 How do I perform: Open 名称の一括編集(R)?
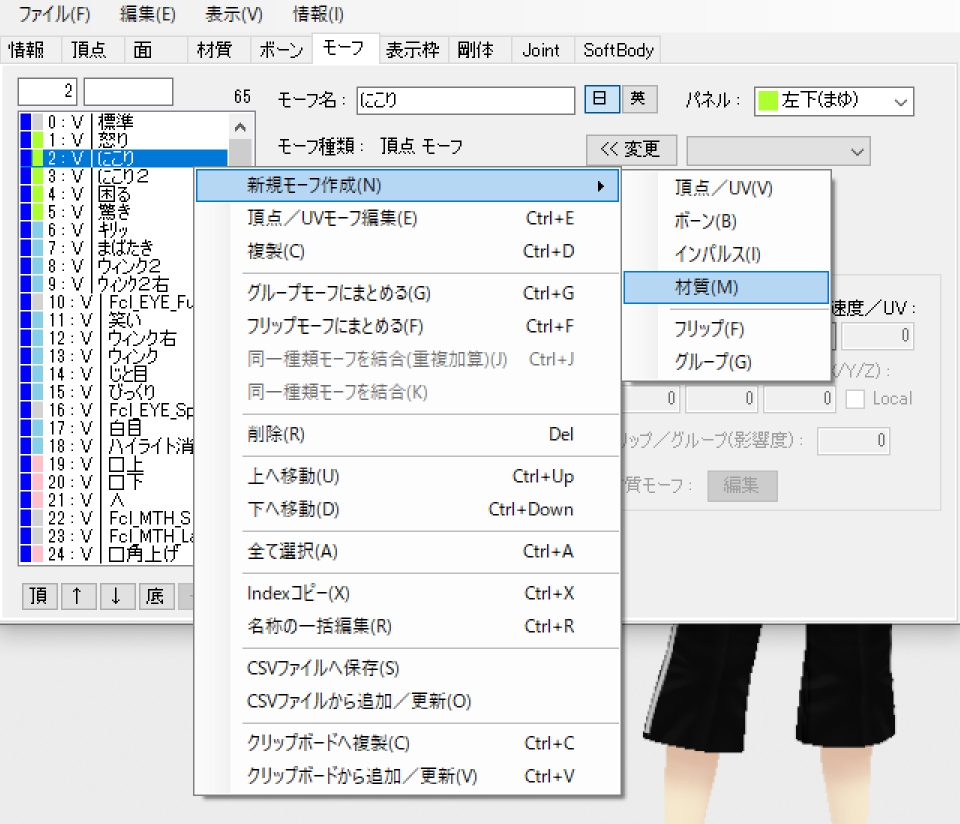[407, 626]
